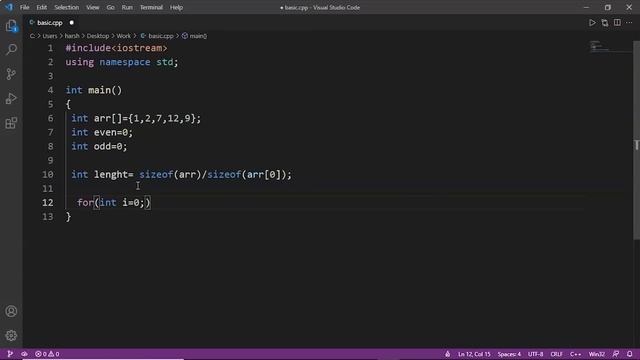This screenshot has width=640, height=360.
Task: Click on 'sizeof(arr[0]);' on line 10
Action: click(249, 174)
